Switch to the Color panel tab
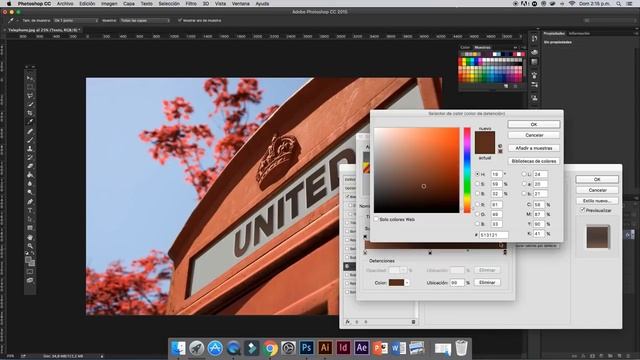 [x=465, y=48]
